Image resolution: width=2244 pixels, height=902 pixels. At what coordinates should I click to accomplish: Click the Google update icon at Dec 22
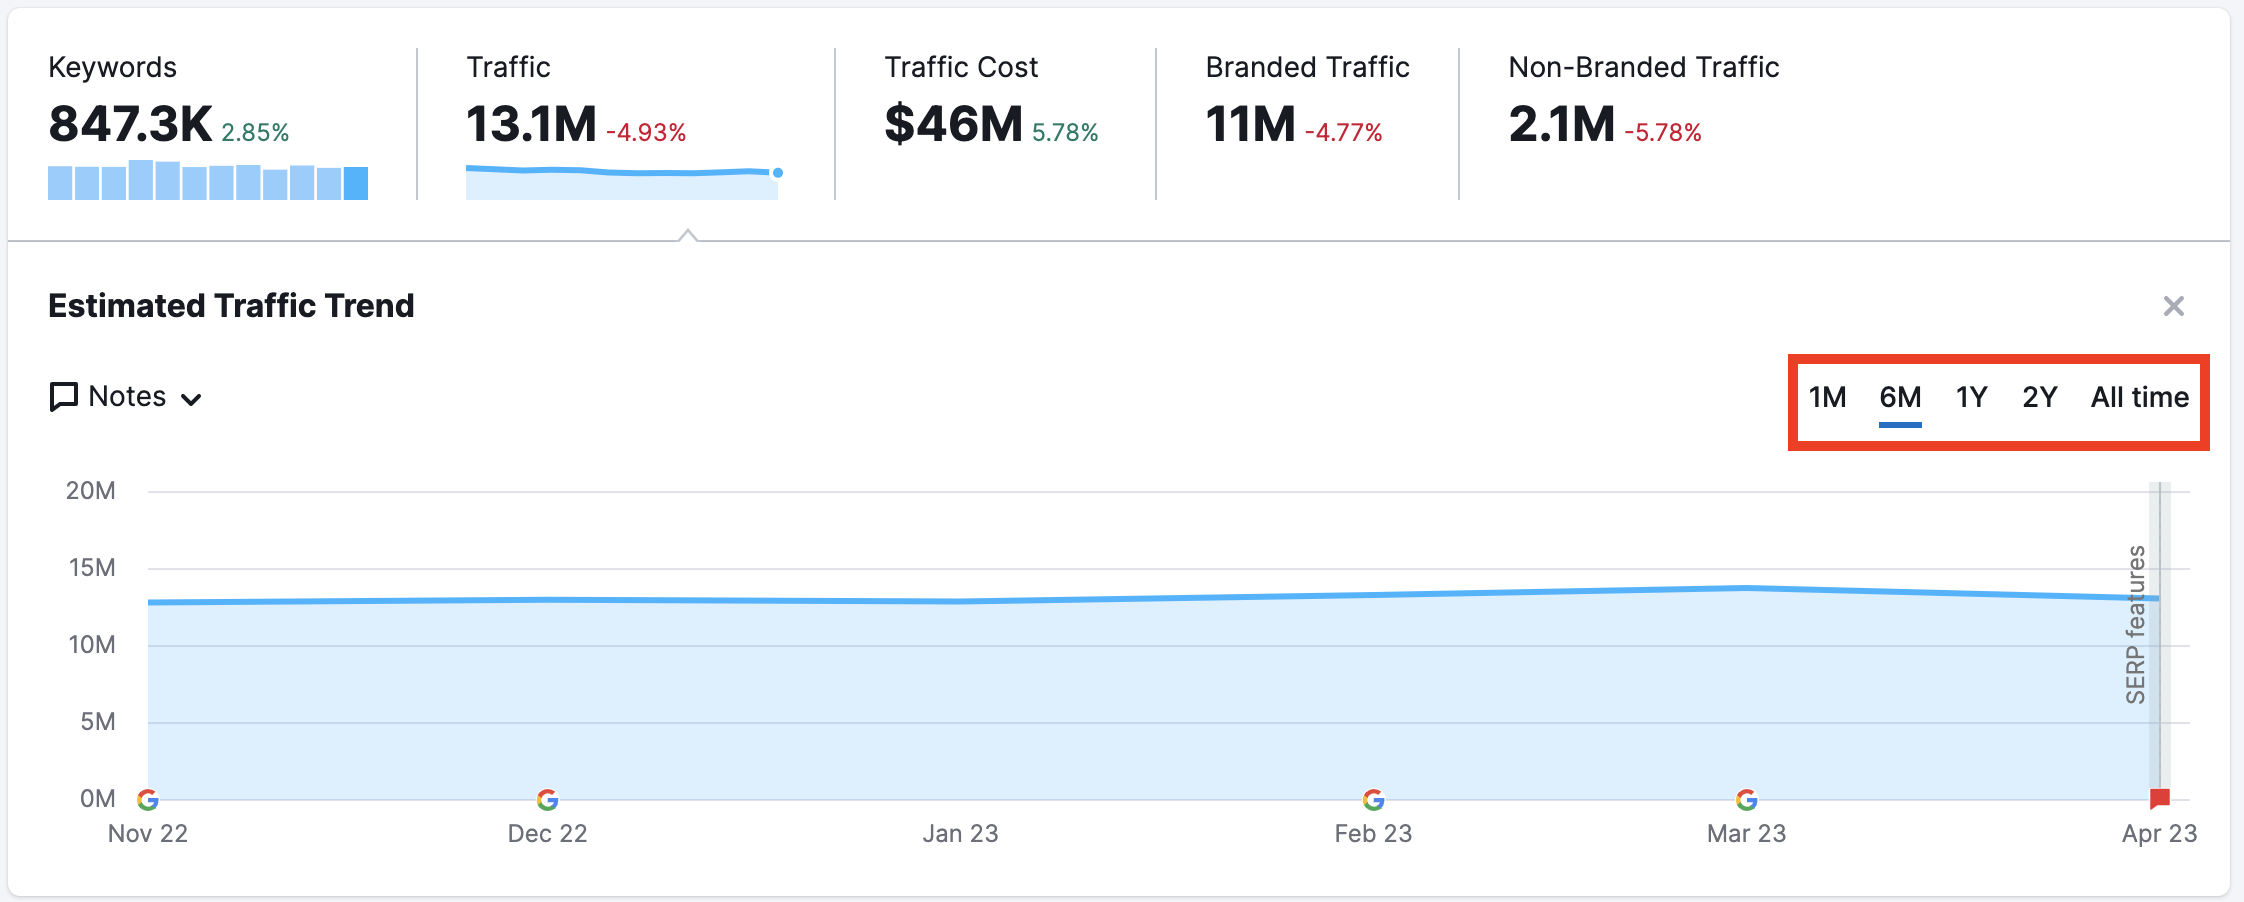547,799
